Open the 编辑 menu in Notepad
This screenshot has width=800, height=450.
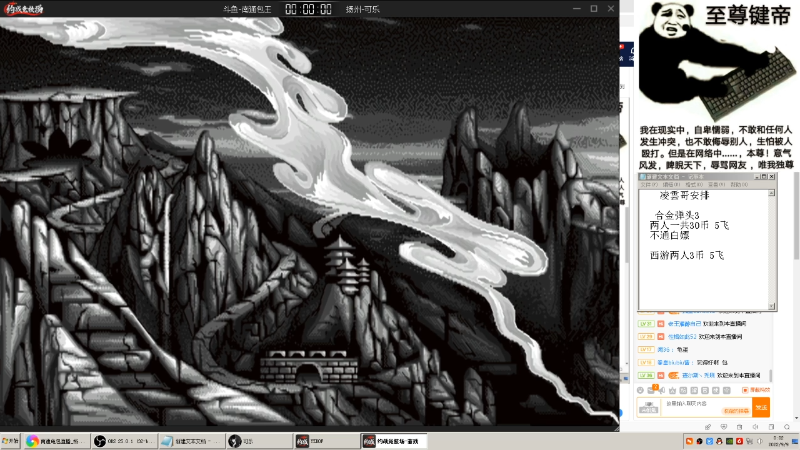click(671, 185)
